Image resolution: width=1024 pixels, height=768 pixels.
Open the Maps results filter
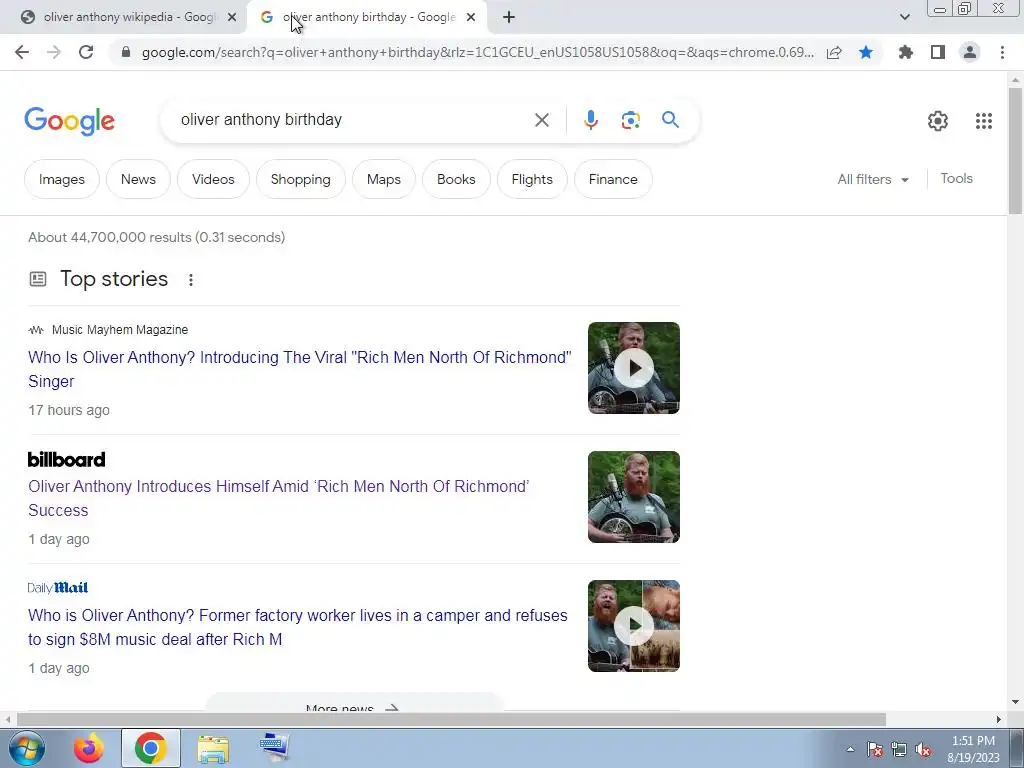[x=384, y=179]
